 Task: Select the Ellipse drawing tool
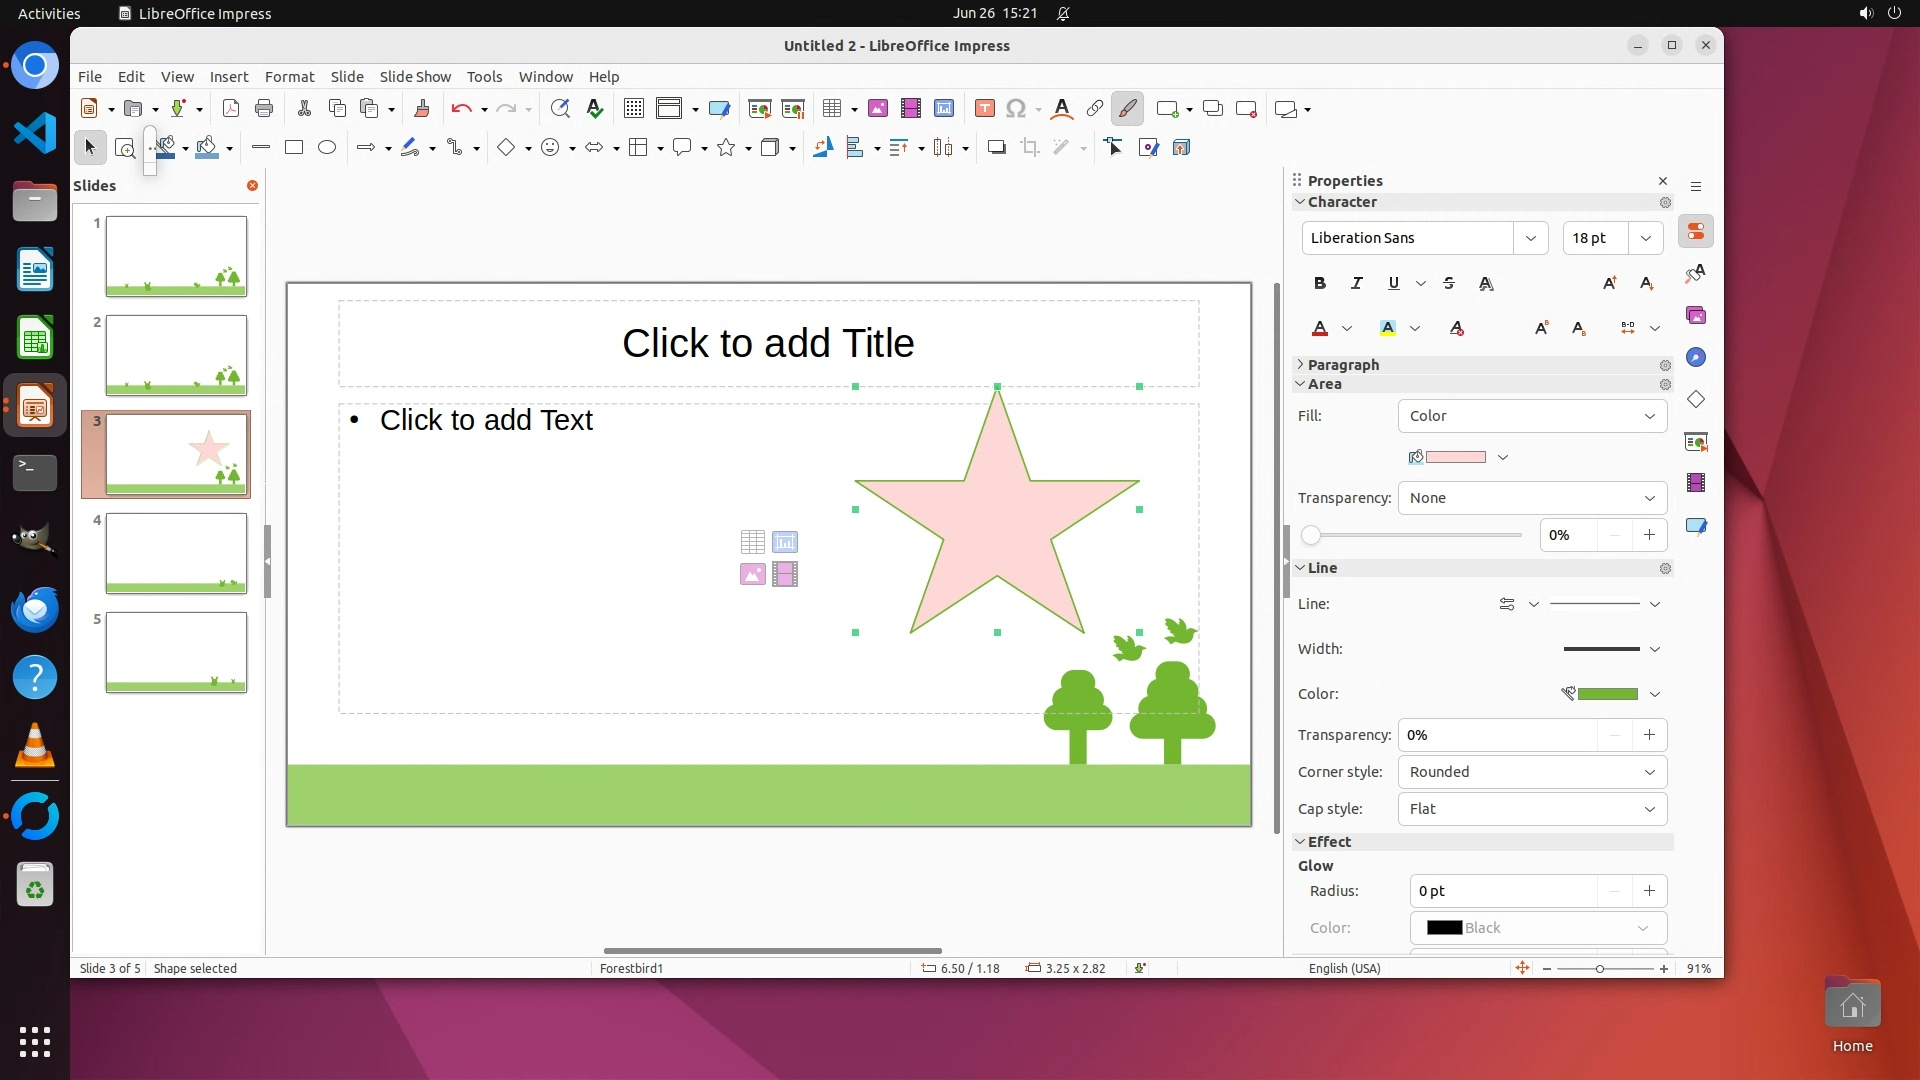[327, 148]
